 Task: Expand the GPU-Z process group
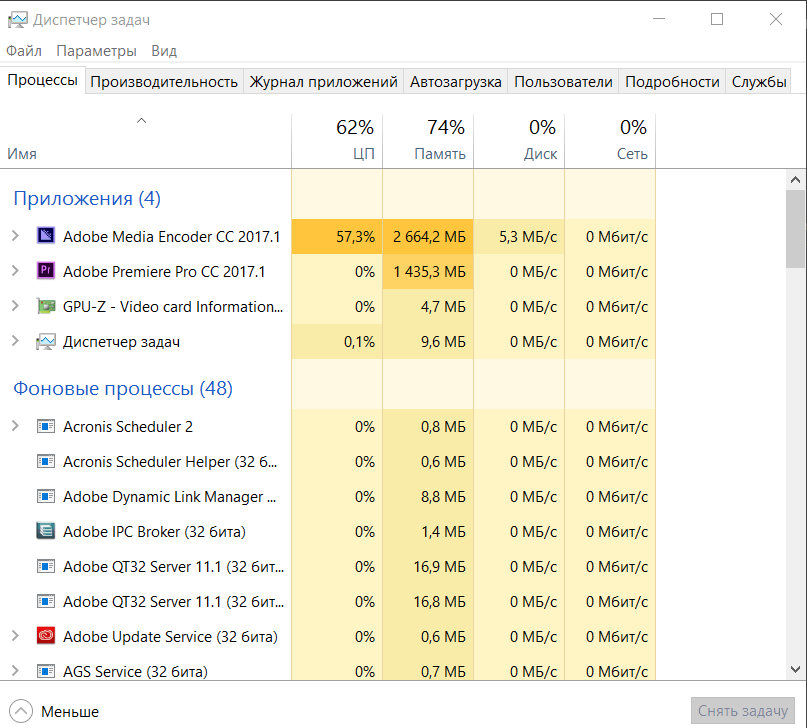pos(15,306)
